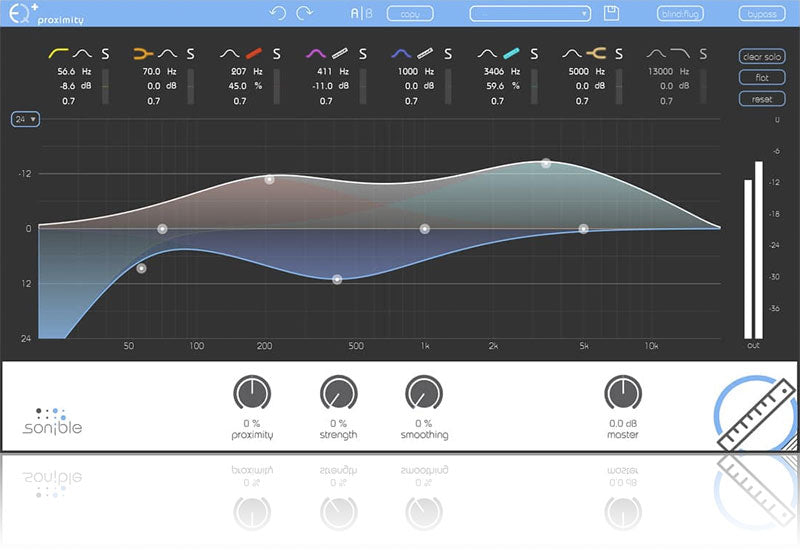The width and height of the screenshot is (800, 553).
Task: Solo the 3406 Hz band
Action: click(x=534, y=54)
